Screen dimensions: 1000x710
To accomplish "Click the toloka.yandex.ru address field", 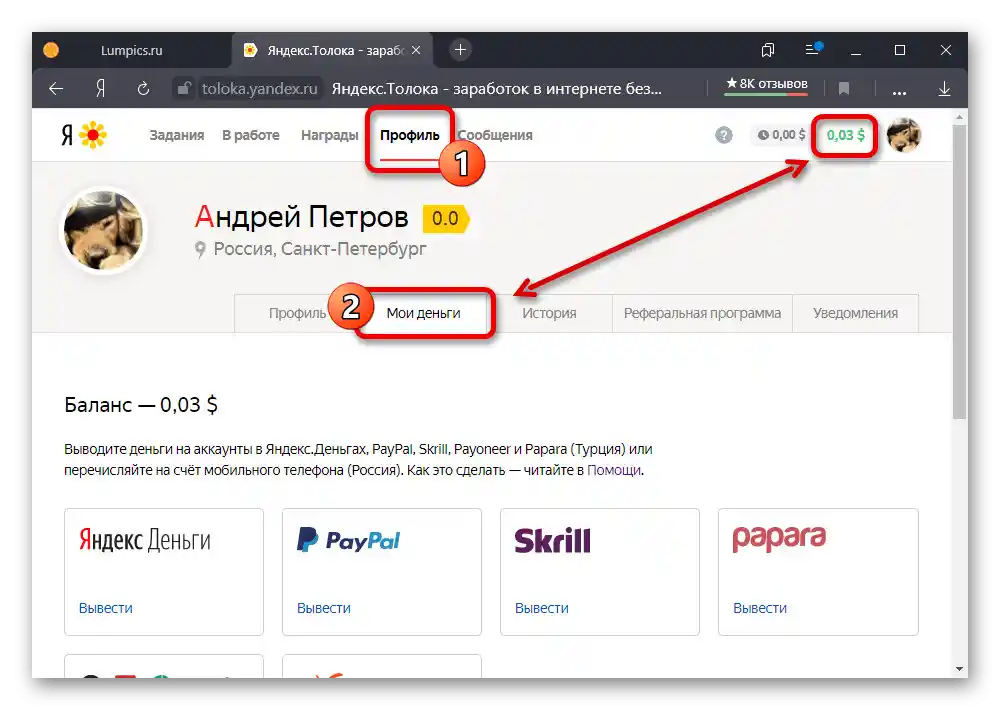I will coord(260,89).
